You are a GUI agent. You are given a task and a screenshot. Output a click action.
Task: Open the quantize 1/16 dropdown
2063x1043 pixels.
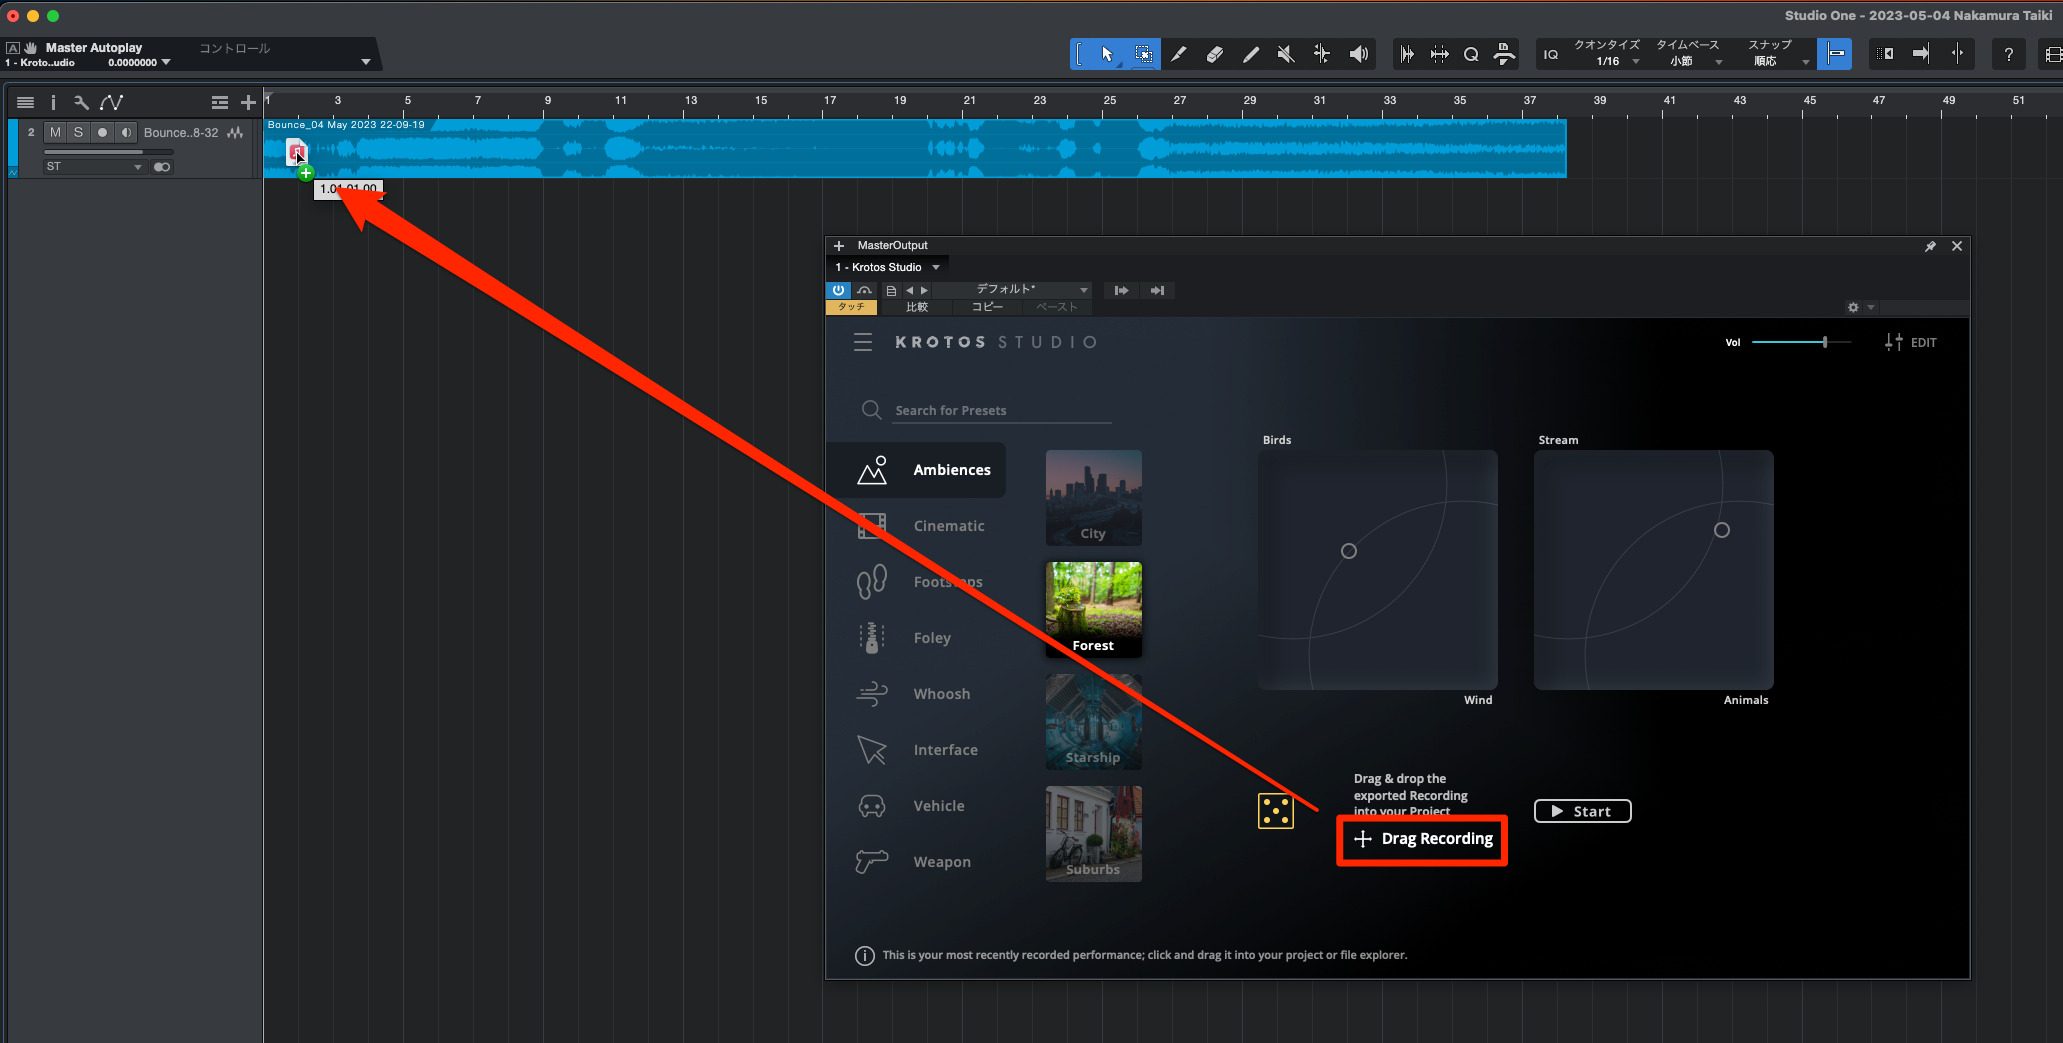click(1607, 61)
